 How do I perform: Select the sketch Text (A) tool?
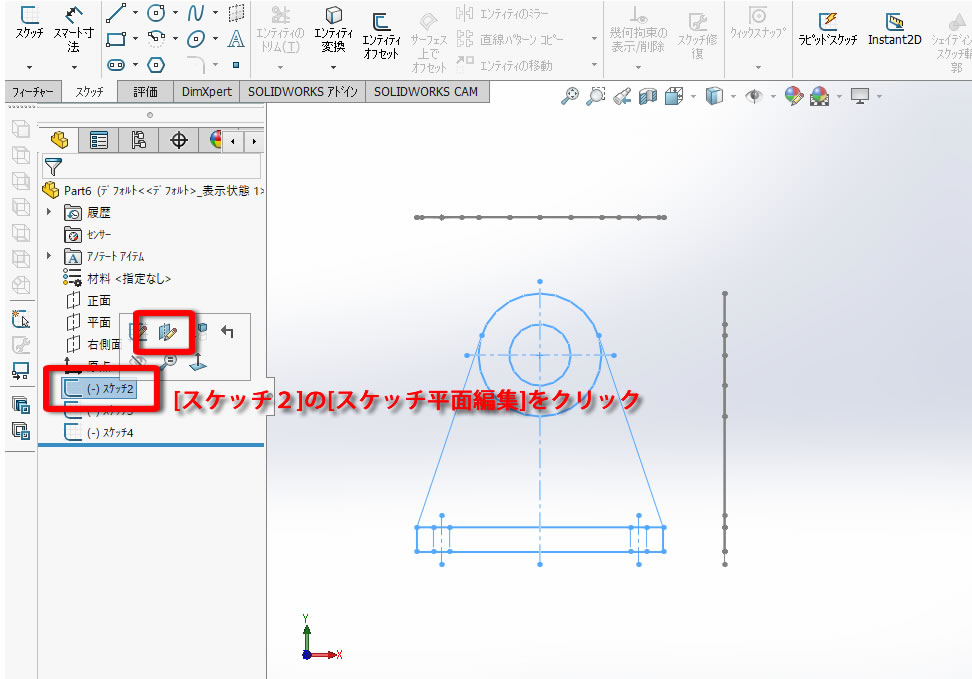pos(236,39)
